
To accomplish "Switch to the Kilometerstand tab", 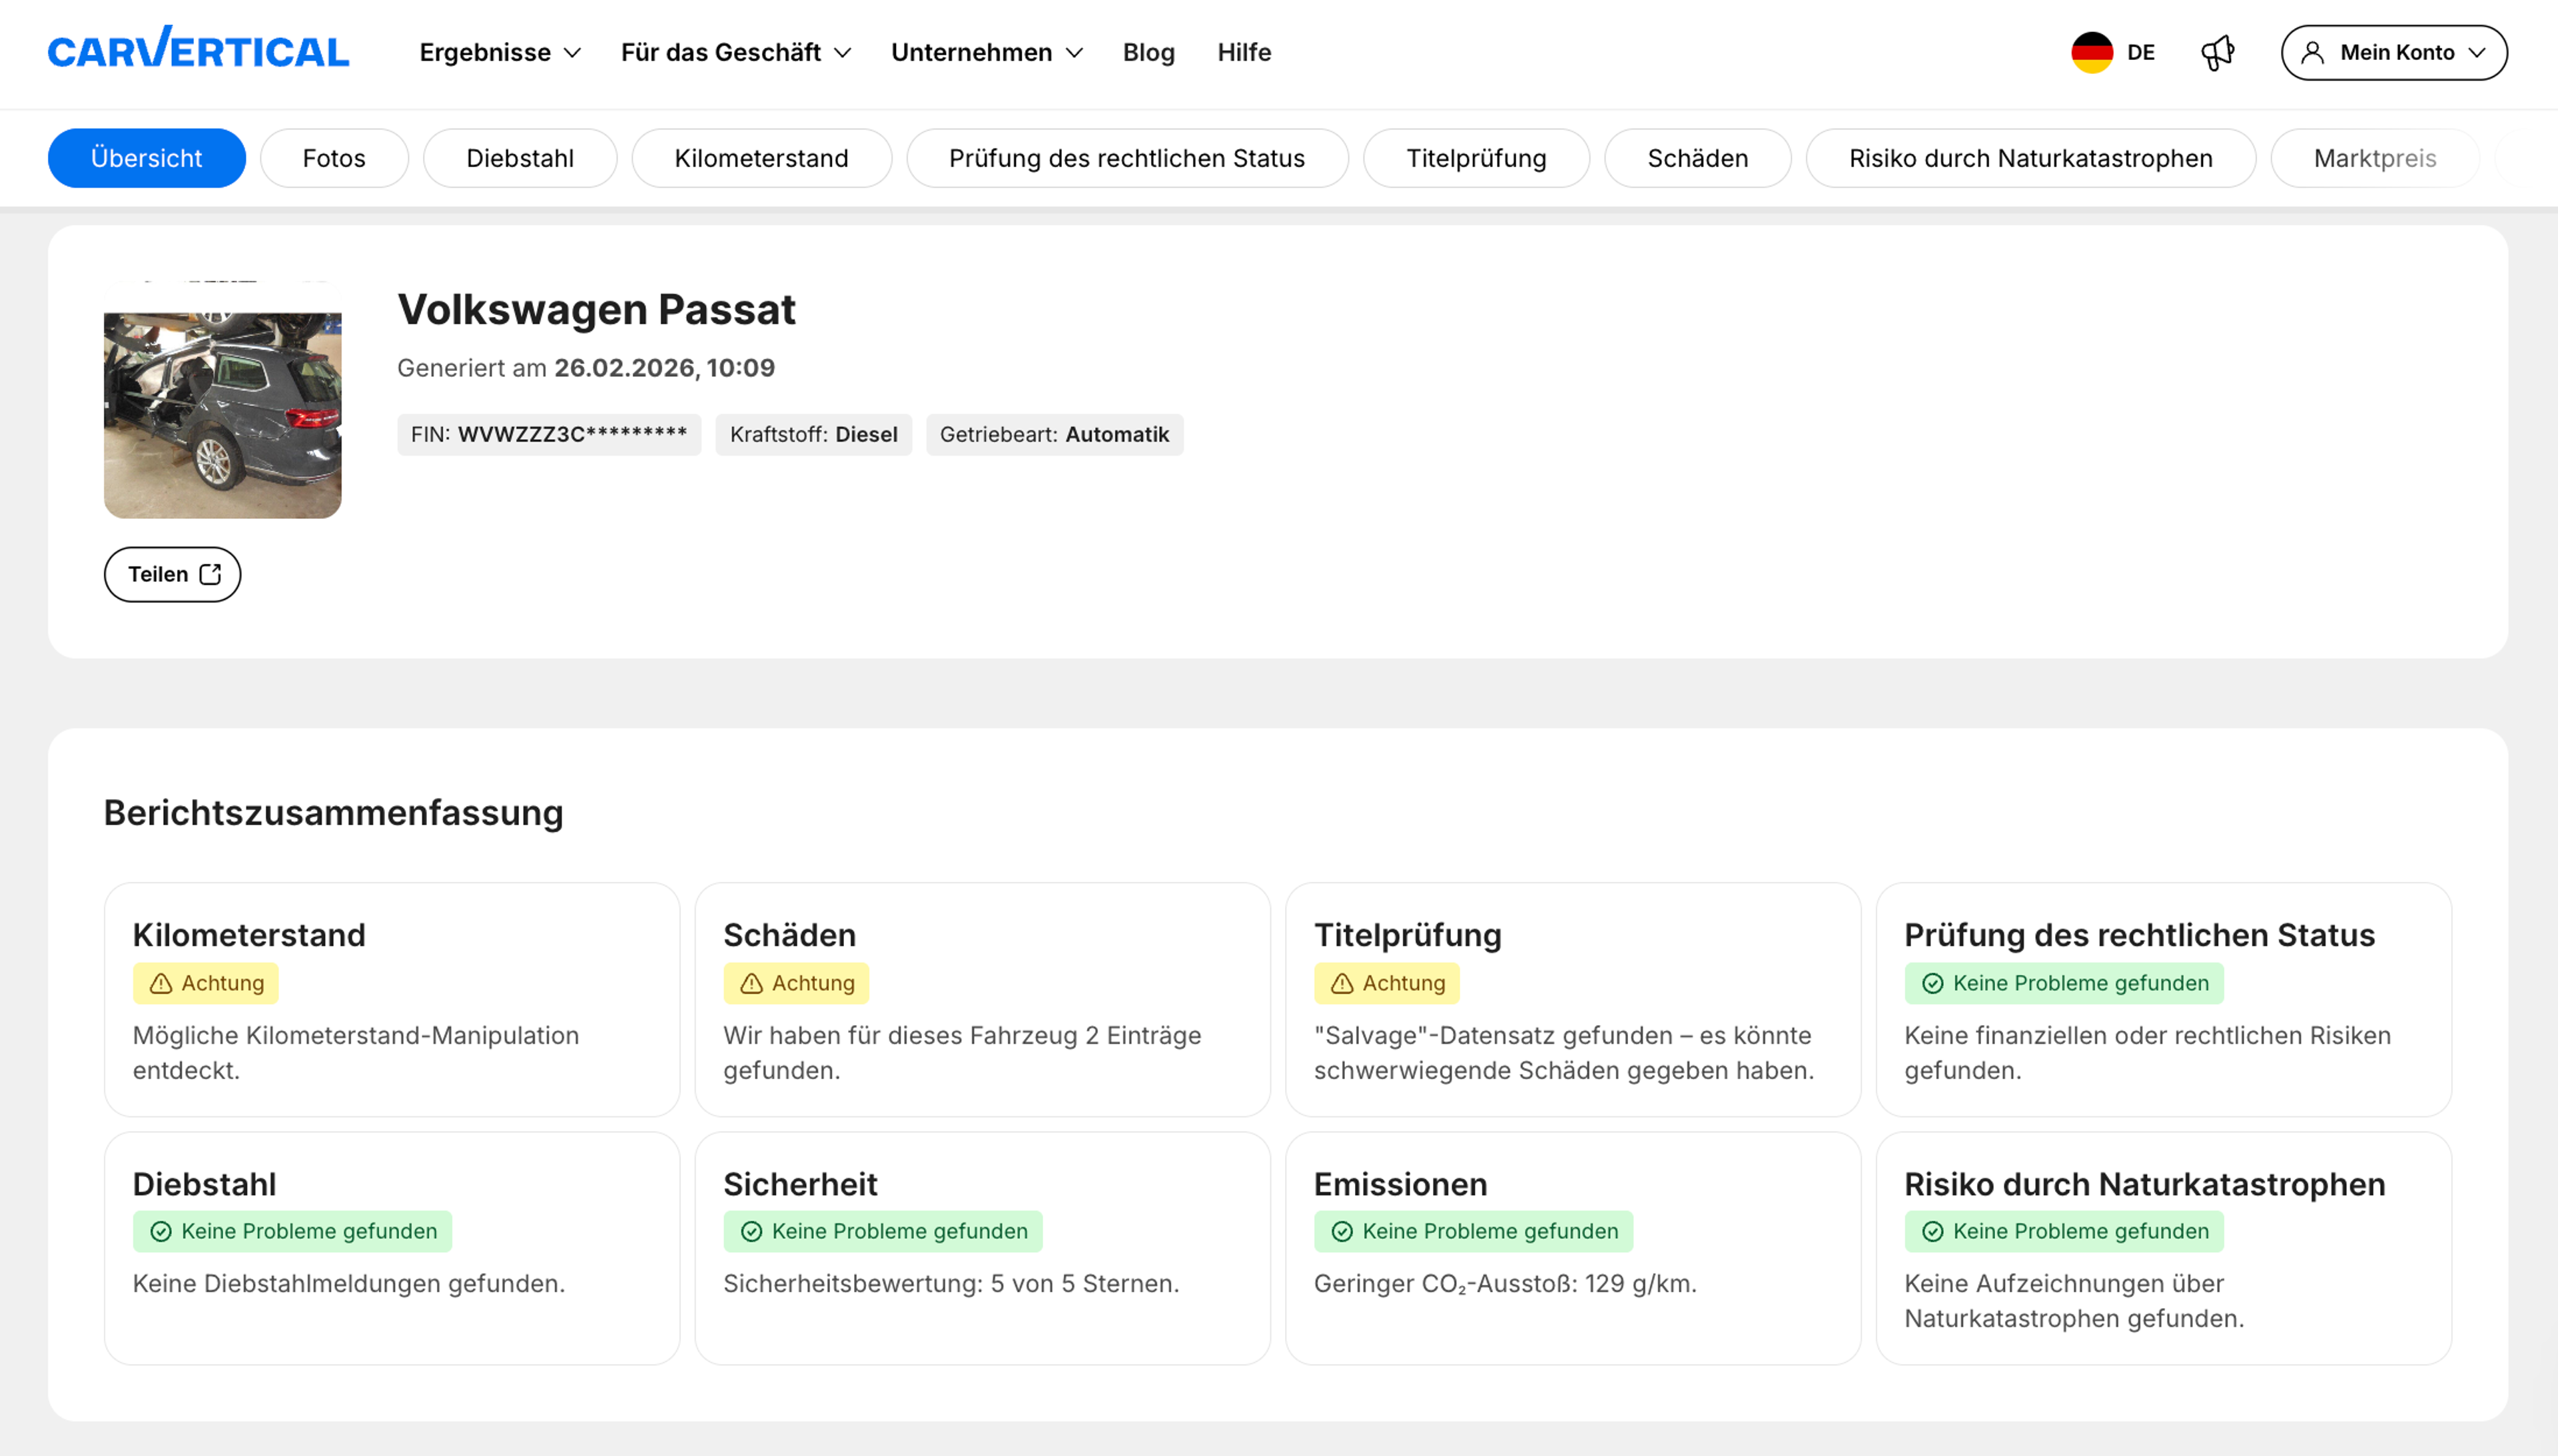I will [761, 158].
